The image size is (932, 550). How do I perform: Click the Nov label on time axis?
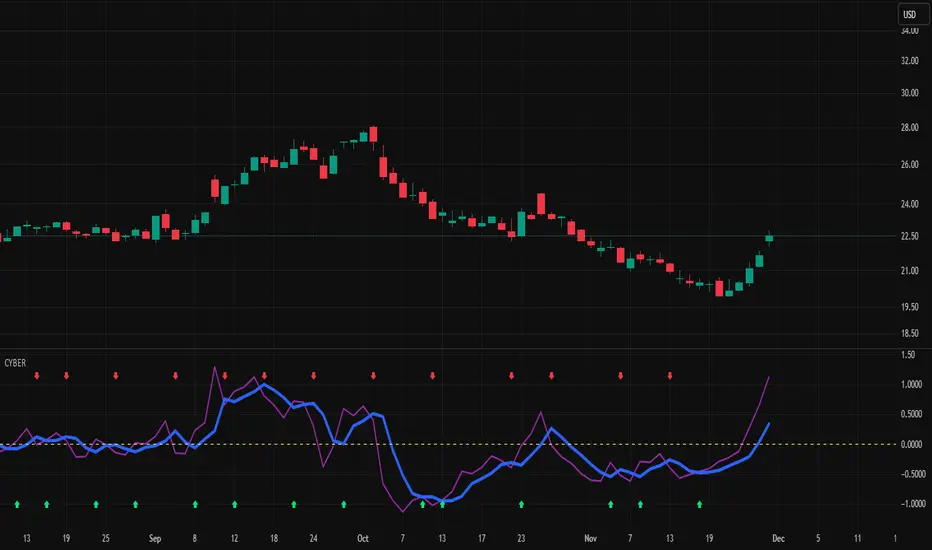tap(590, 536)
